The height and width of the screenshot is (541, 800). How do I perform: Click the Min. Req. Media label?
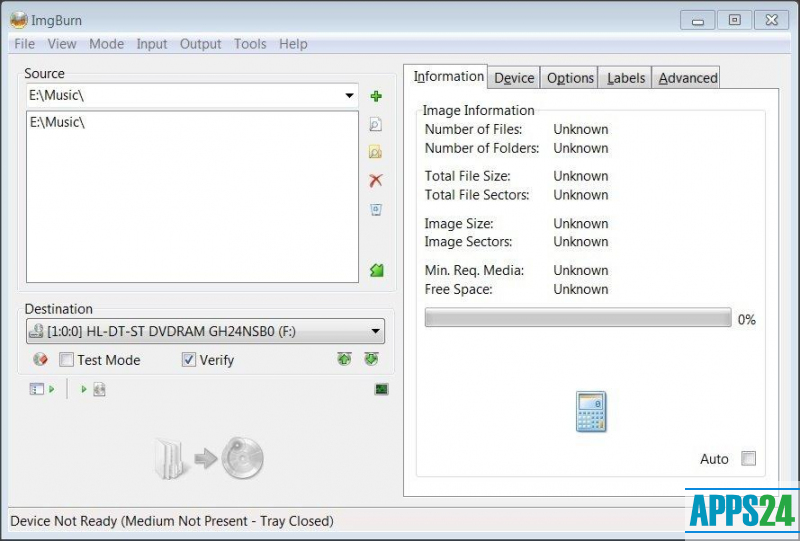474,270
